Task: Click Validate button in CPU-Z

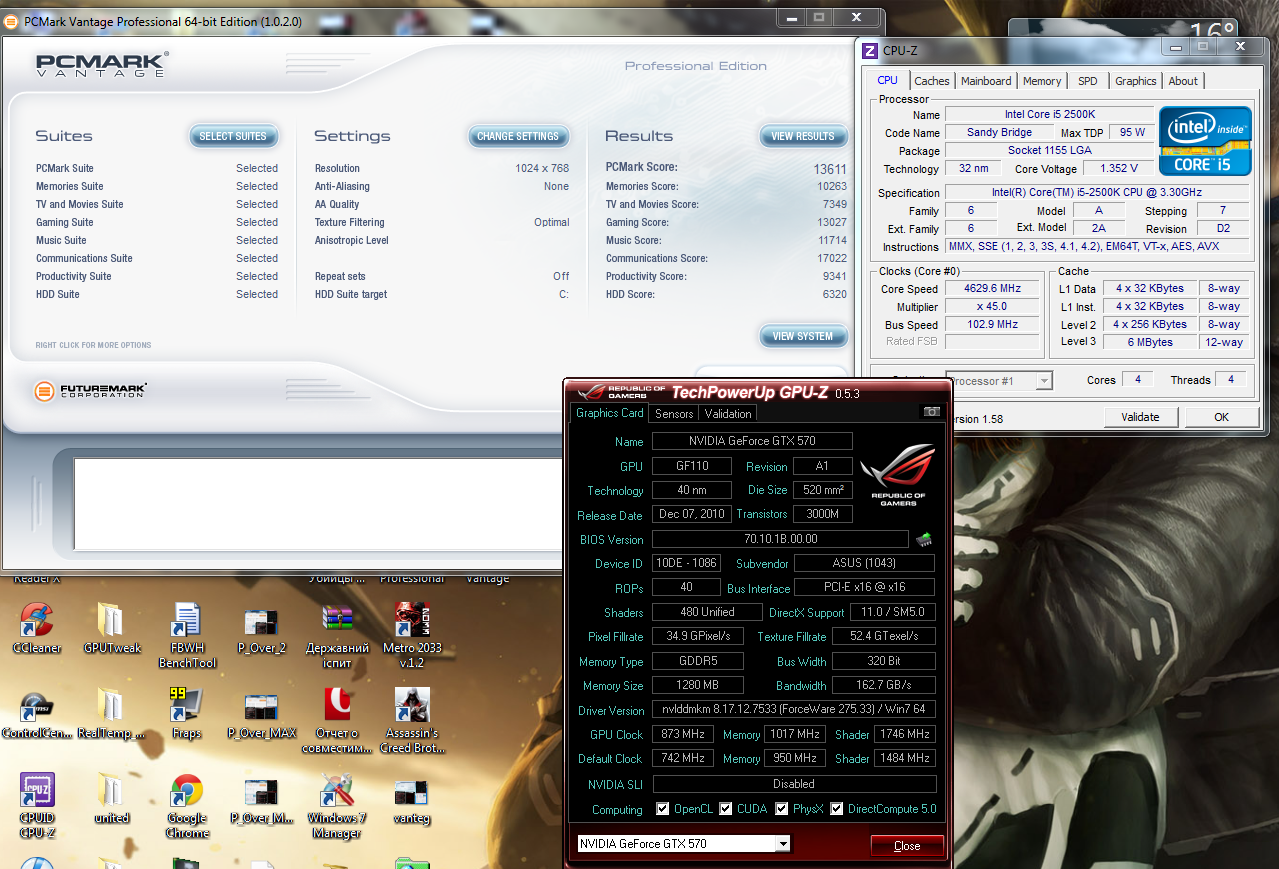Action: coord(1140,417)
